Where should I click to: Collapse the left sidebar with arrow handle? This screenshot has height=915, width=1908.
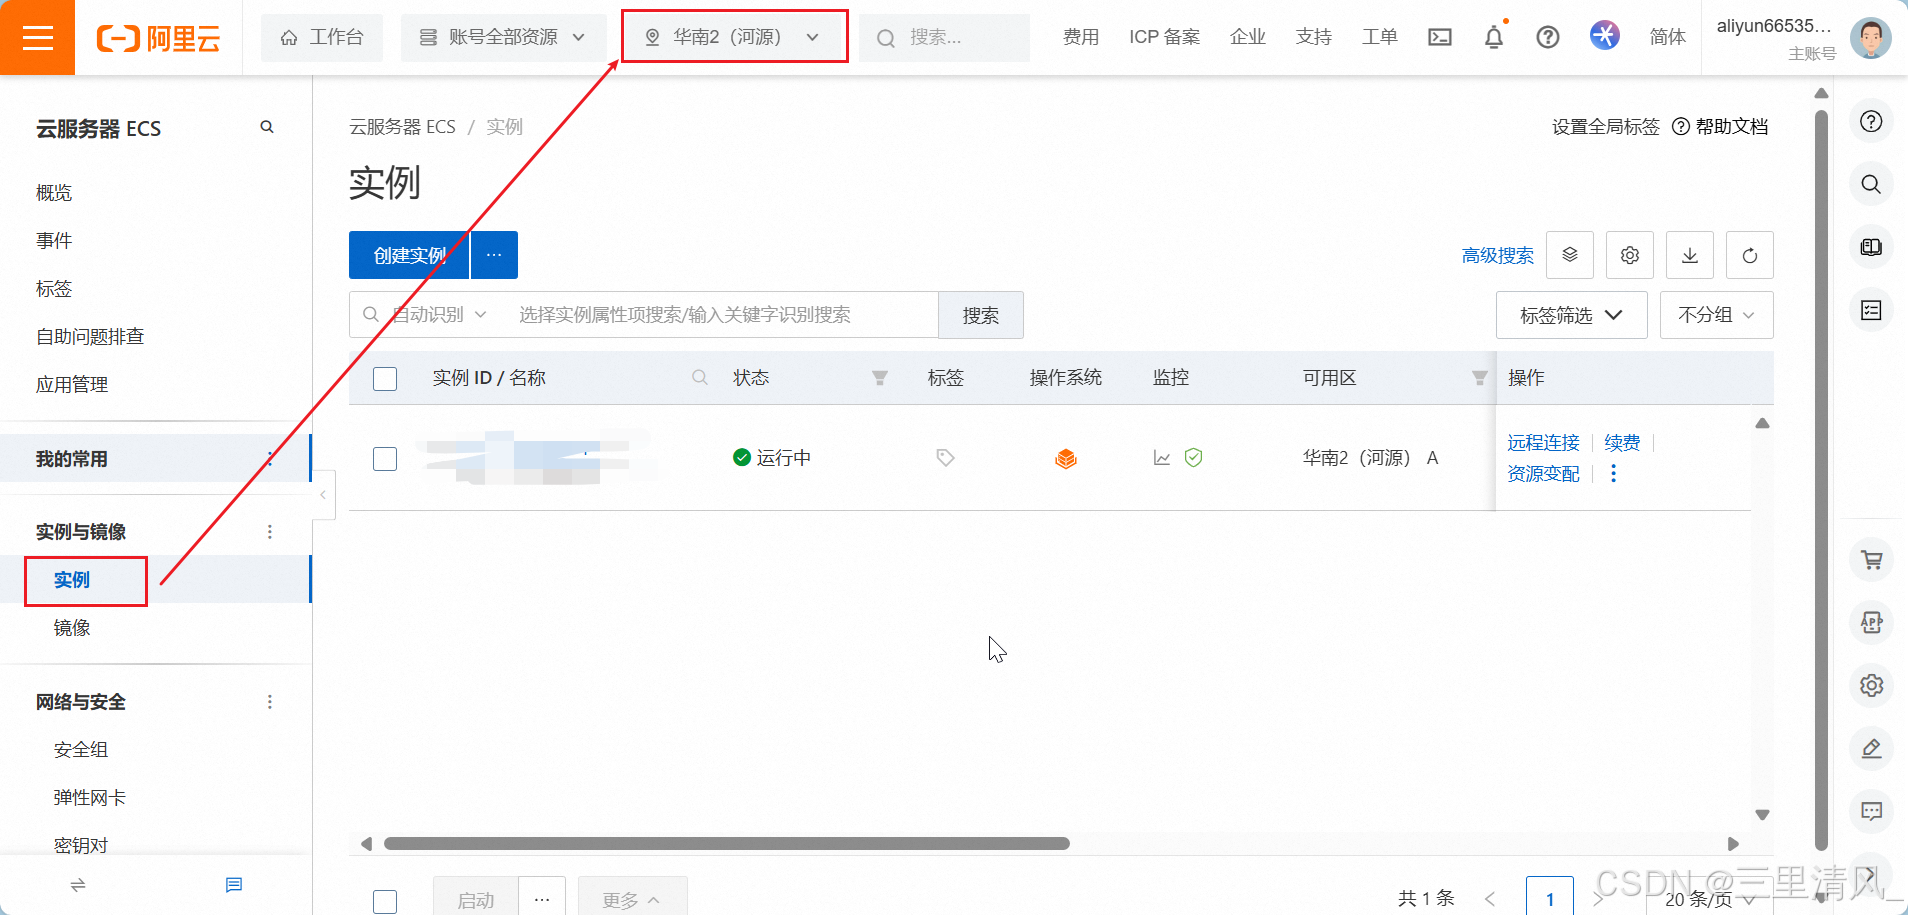point(323,495)
